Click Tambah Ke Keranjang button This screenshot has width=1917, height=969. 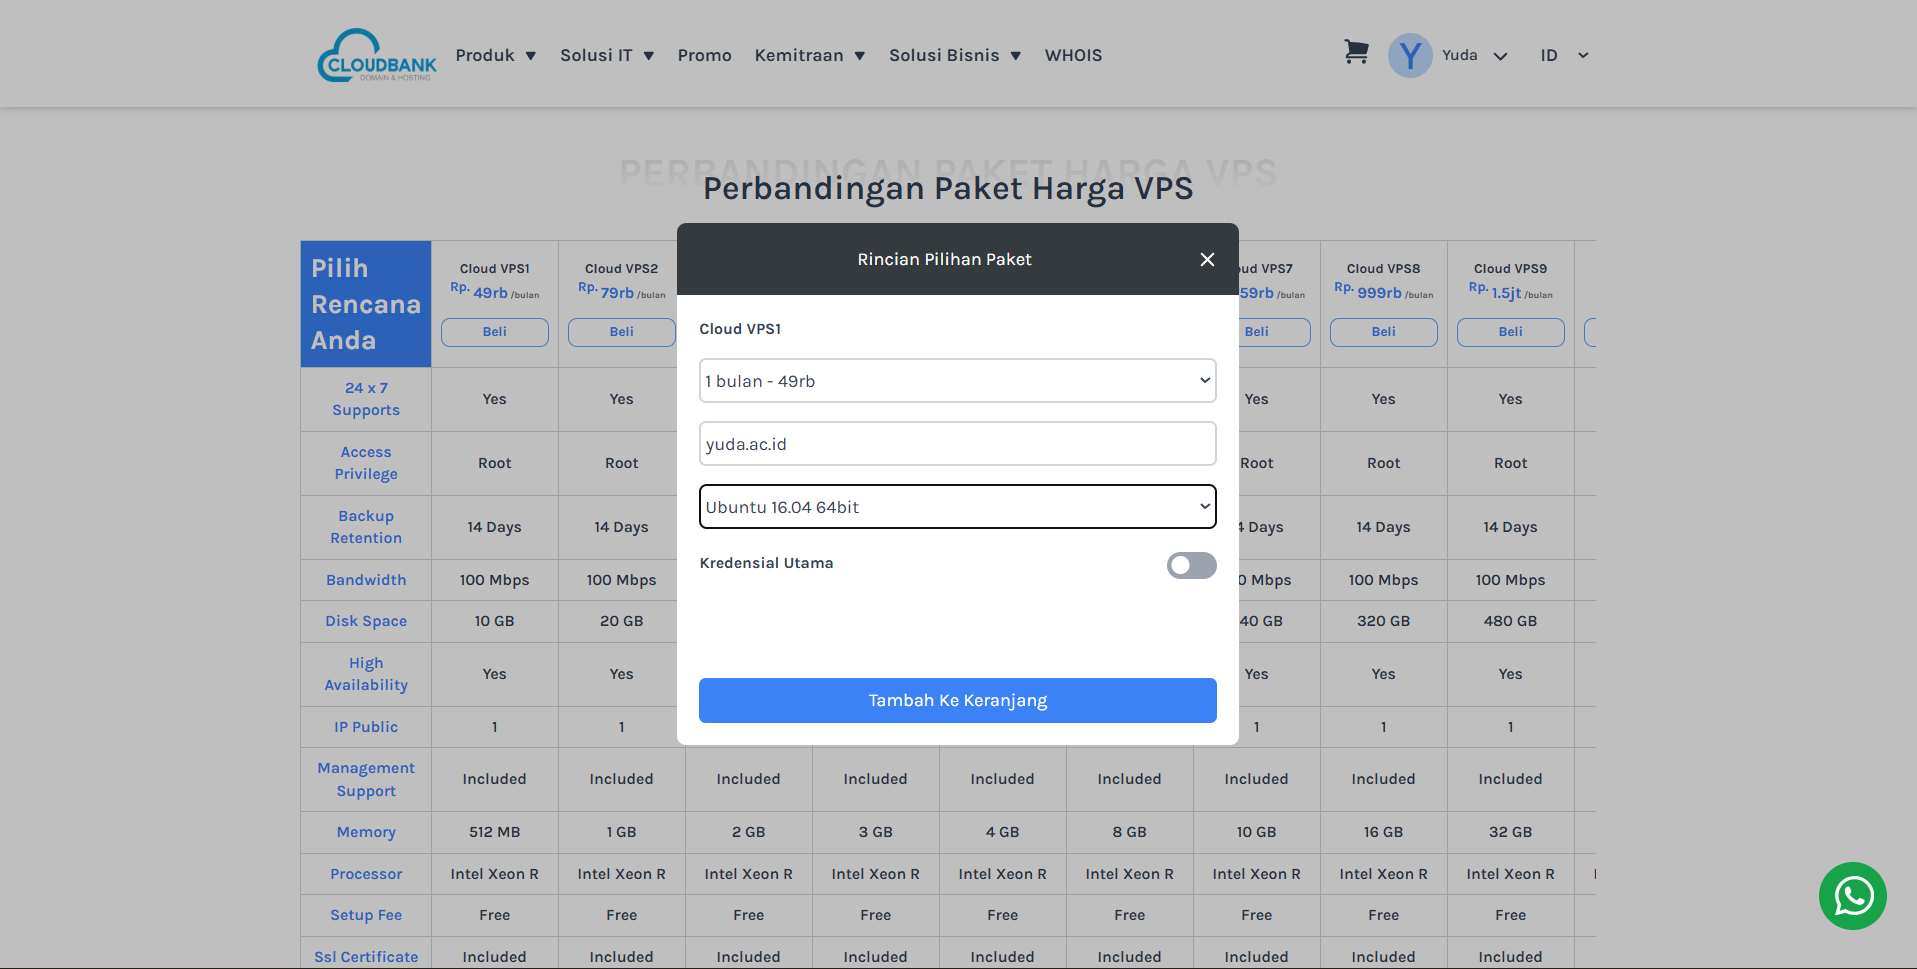coord(957,701)
